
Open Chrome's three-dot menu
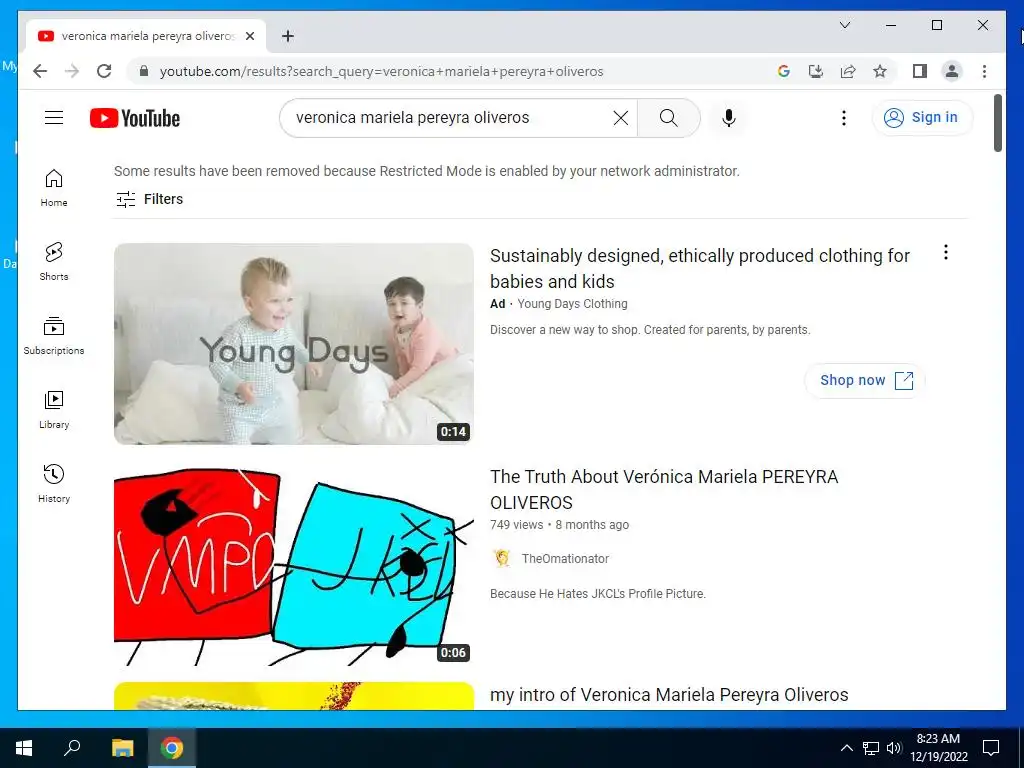984,71
